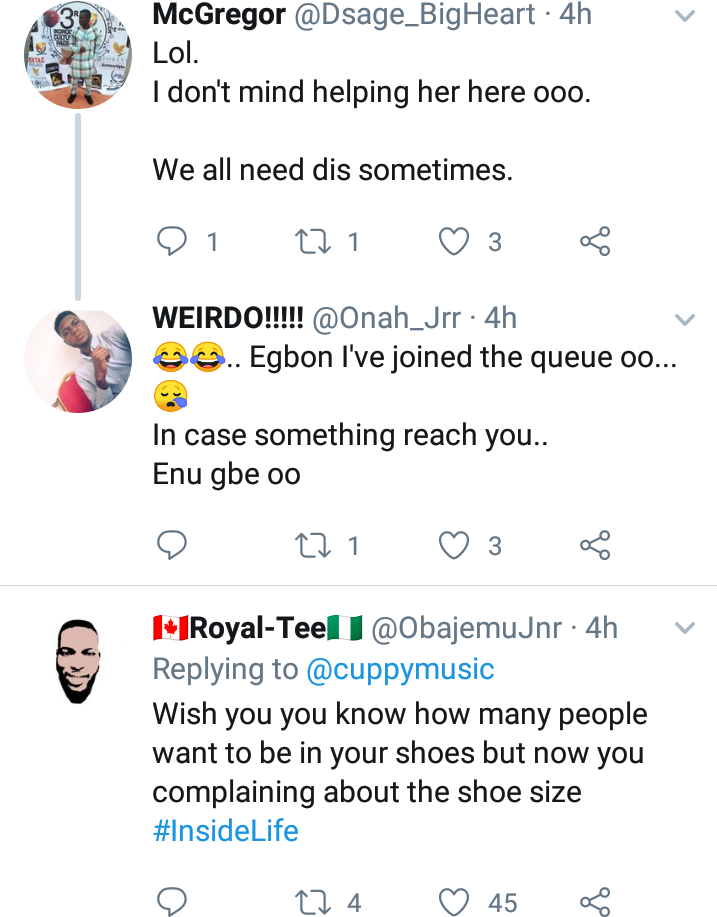717x917 pixels.
Task: Visit the @cuppymusic profile mention
Action: tap(400, 669)
